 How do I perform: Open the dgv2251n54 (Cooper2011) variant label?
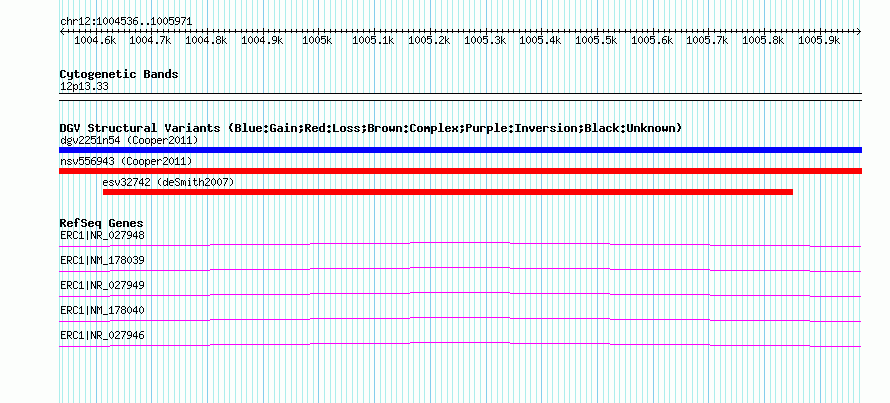coord(129,140)
